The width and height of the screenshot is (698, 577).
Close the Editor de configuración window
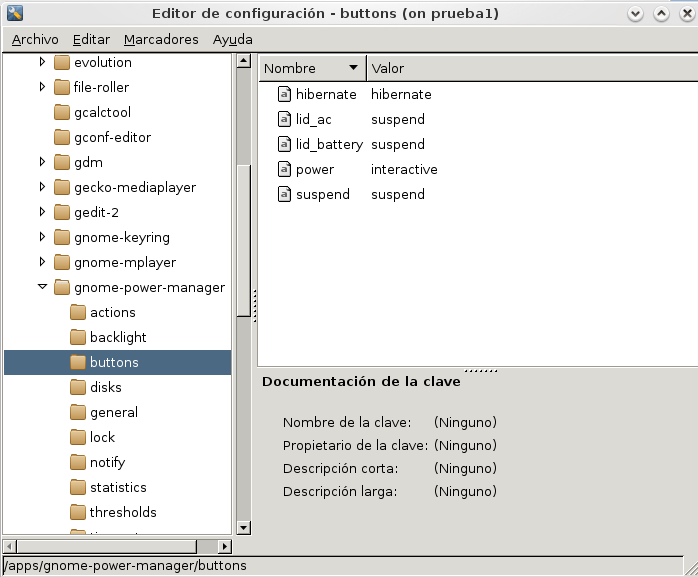(x=687, y=14)
